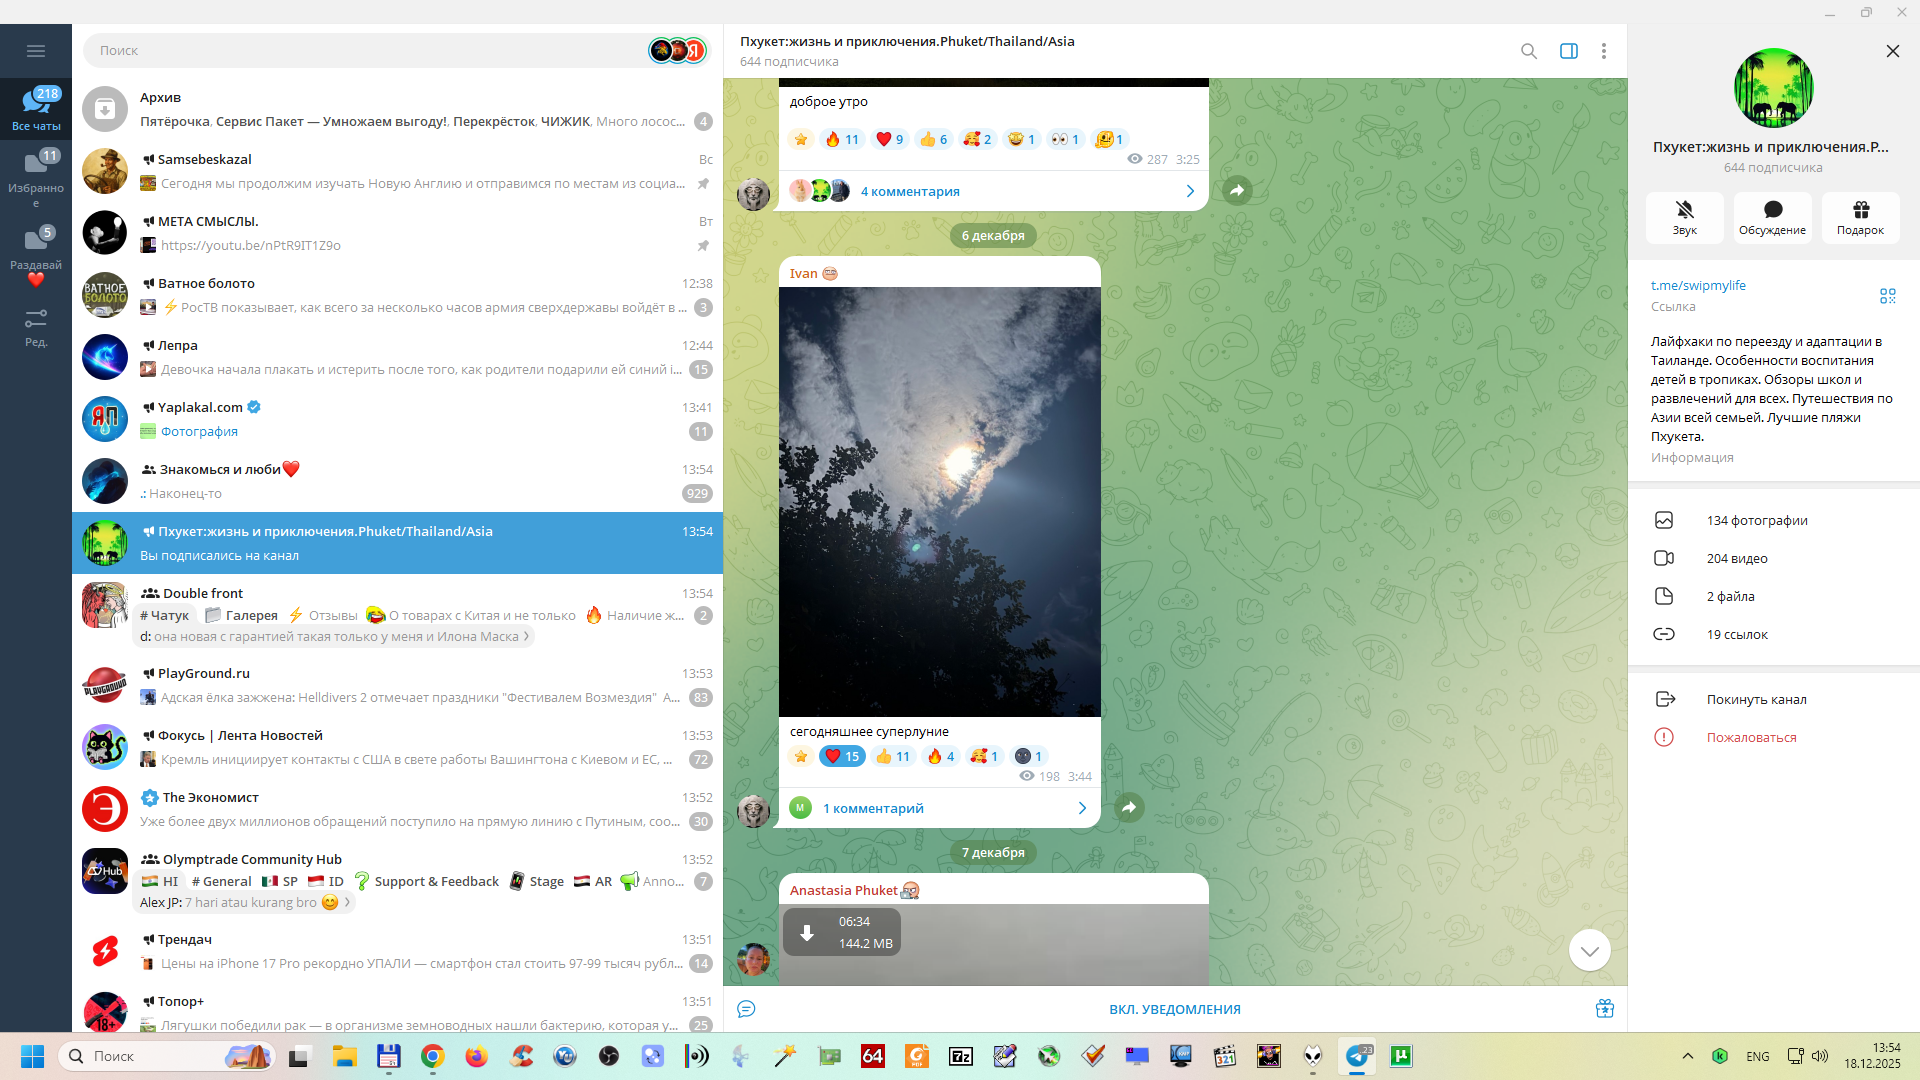The width and height of the screenshot is (1920, 1080).
Task: Click Покинуть канал to leave channel
Action: 1756,699
